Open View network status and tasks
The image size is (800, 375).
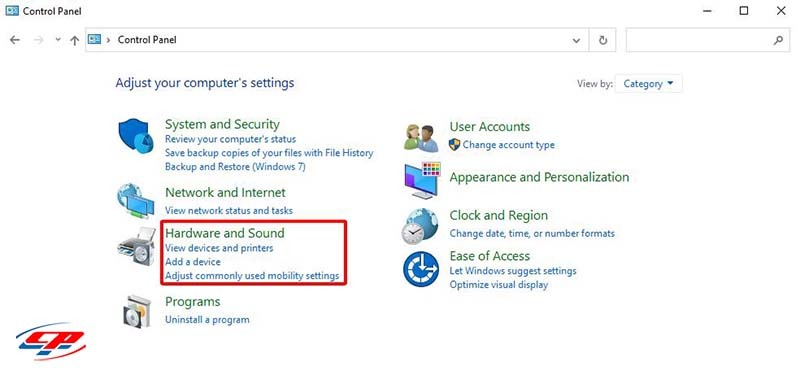click(229, 210)
